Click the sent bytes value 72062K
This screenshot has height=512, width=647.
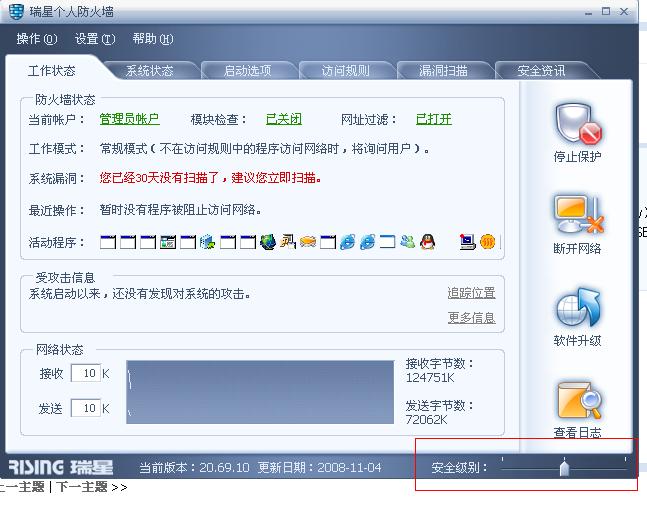click(426, 420)
